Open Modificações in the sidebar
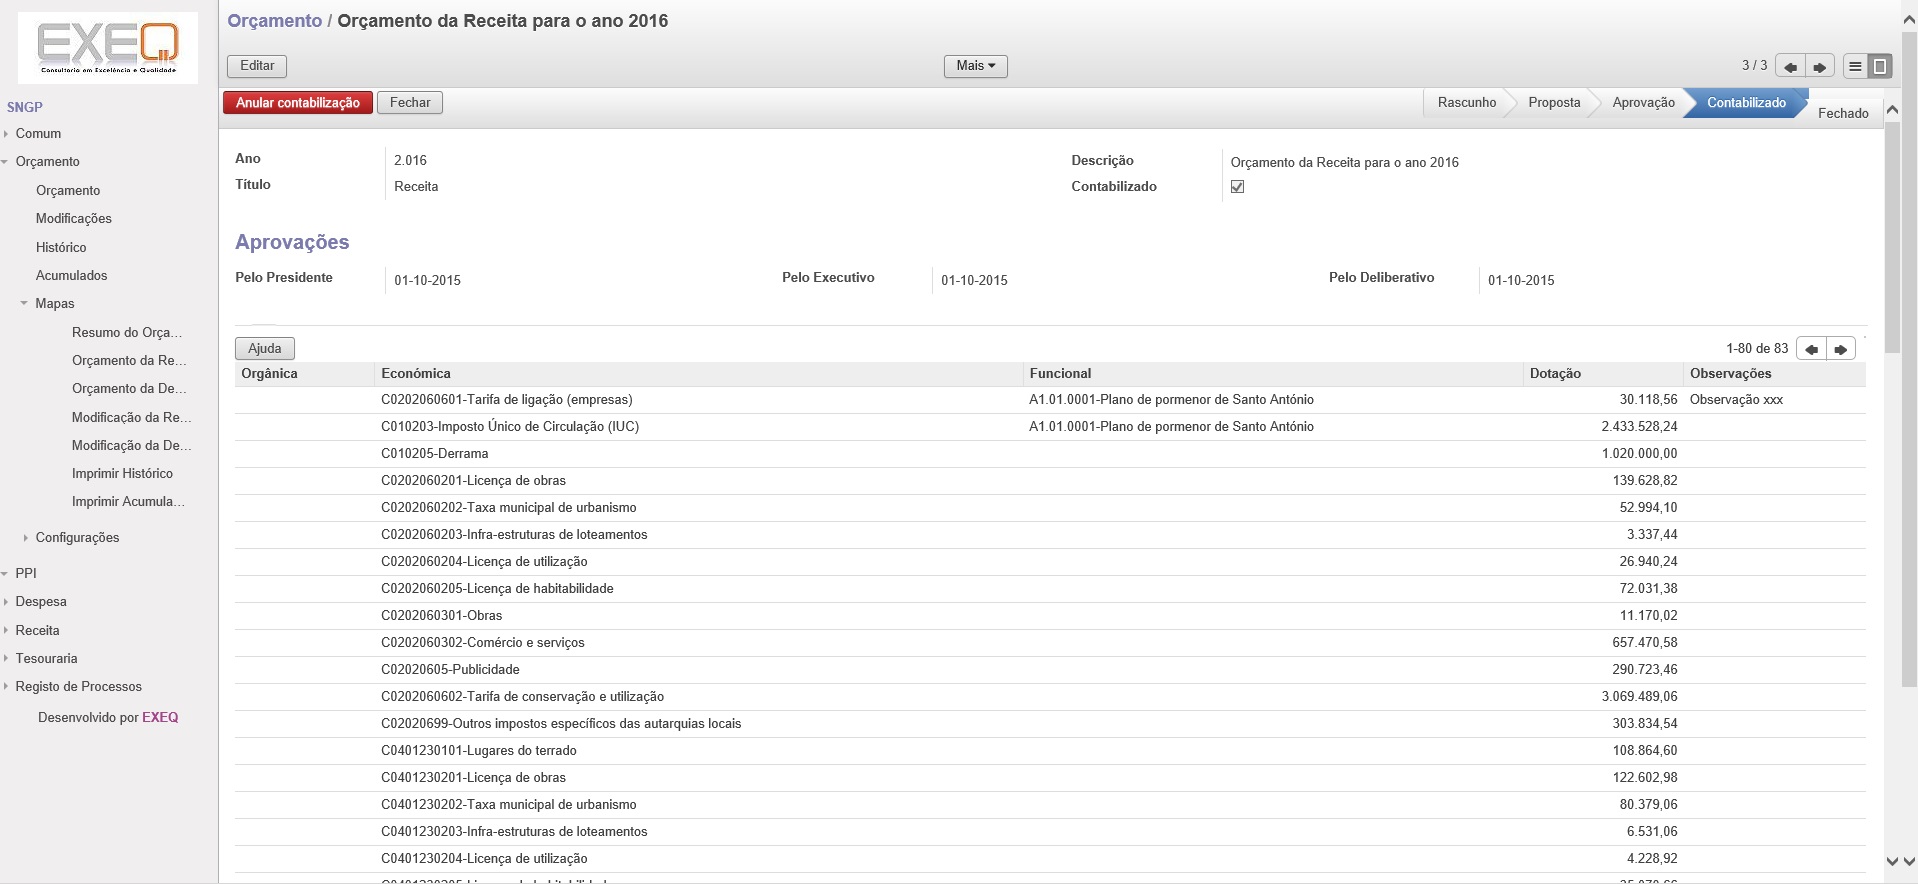Image resolution: width=1918 pixels, height=884 pixels. point(73,219)
